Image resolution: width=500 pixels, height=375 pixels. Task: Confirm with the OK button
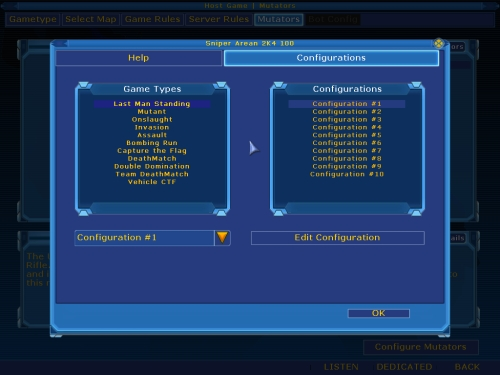coord(379,313)
